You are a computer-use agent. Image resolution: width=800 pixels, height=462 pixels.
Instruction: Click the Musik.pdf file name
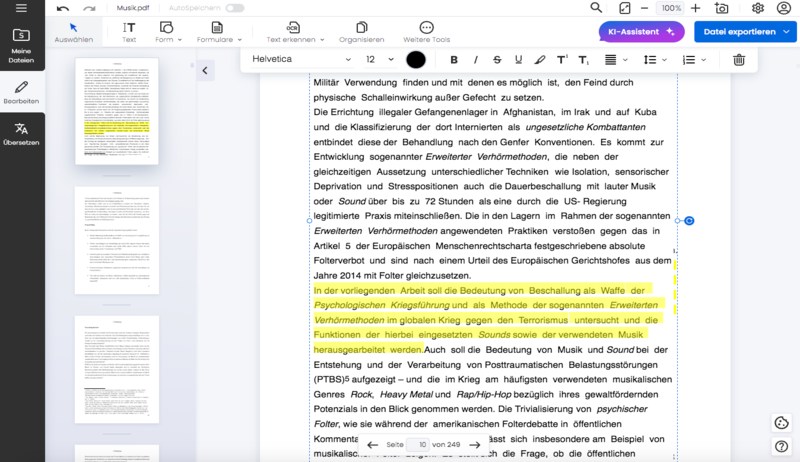coord(133,8)
